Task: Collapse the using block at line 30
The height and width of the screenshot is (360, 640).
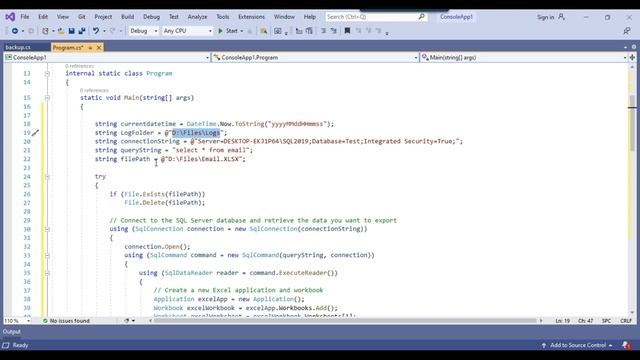Action: pyautogui.click(x=47, y=229)
